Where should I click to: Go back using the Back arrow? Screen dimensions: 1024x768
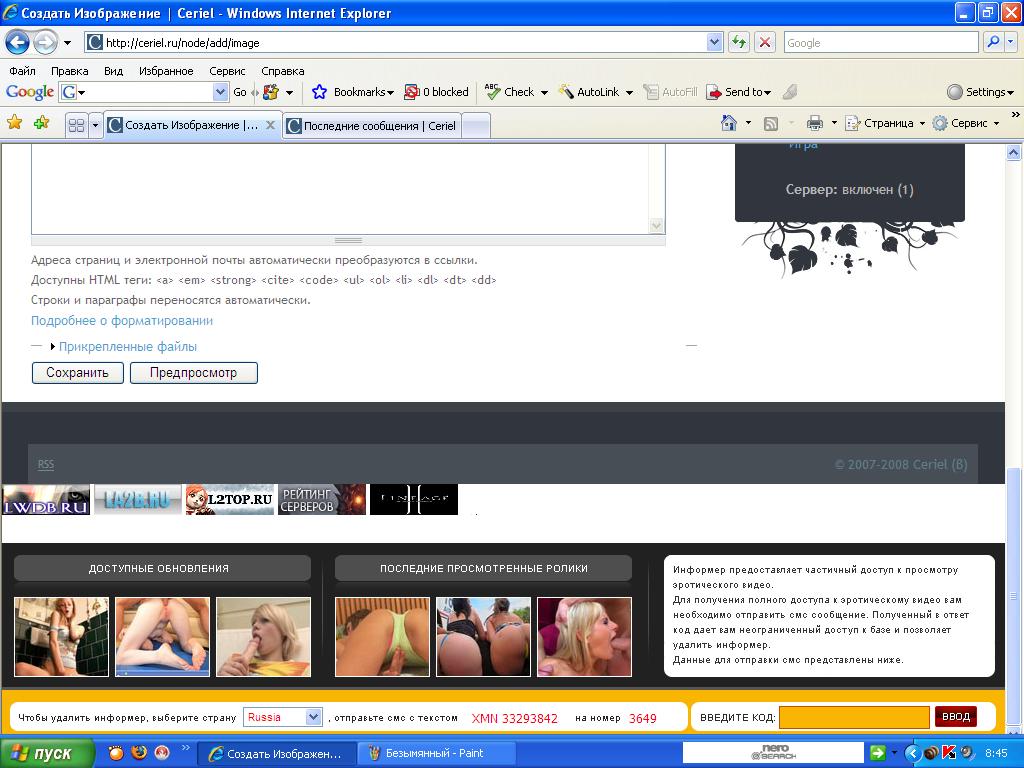coord(17,42)
